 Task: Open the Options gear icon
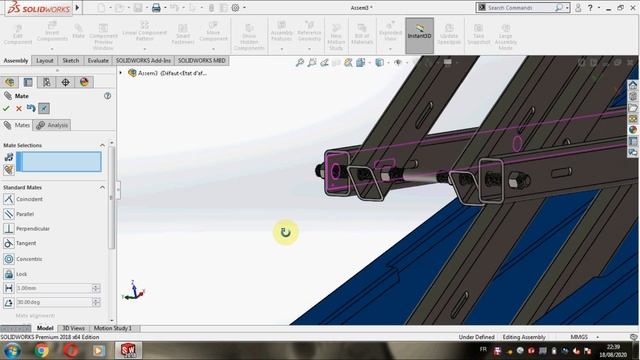(236, 8)
